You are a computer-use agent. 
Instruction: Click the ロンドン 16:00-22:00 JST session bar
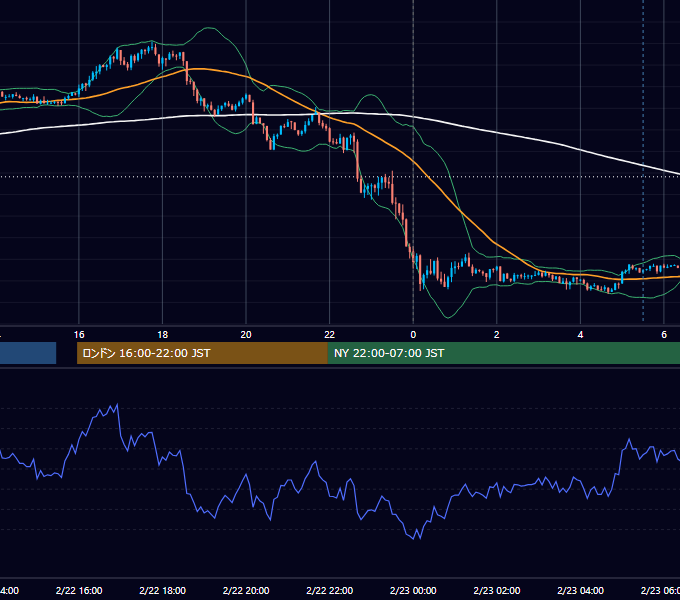coord(202,353)
